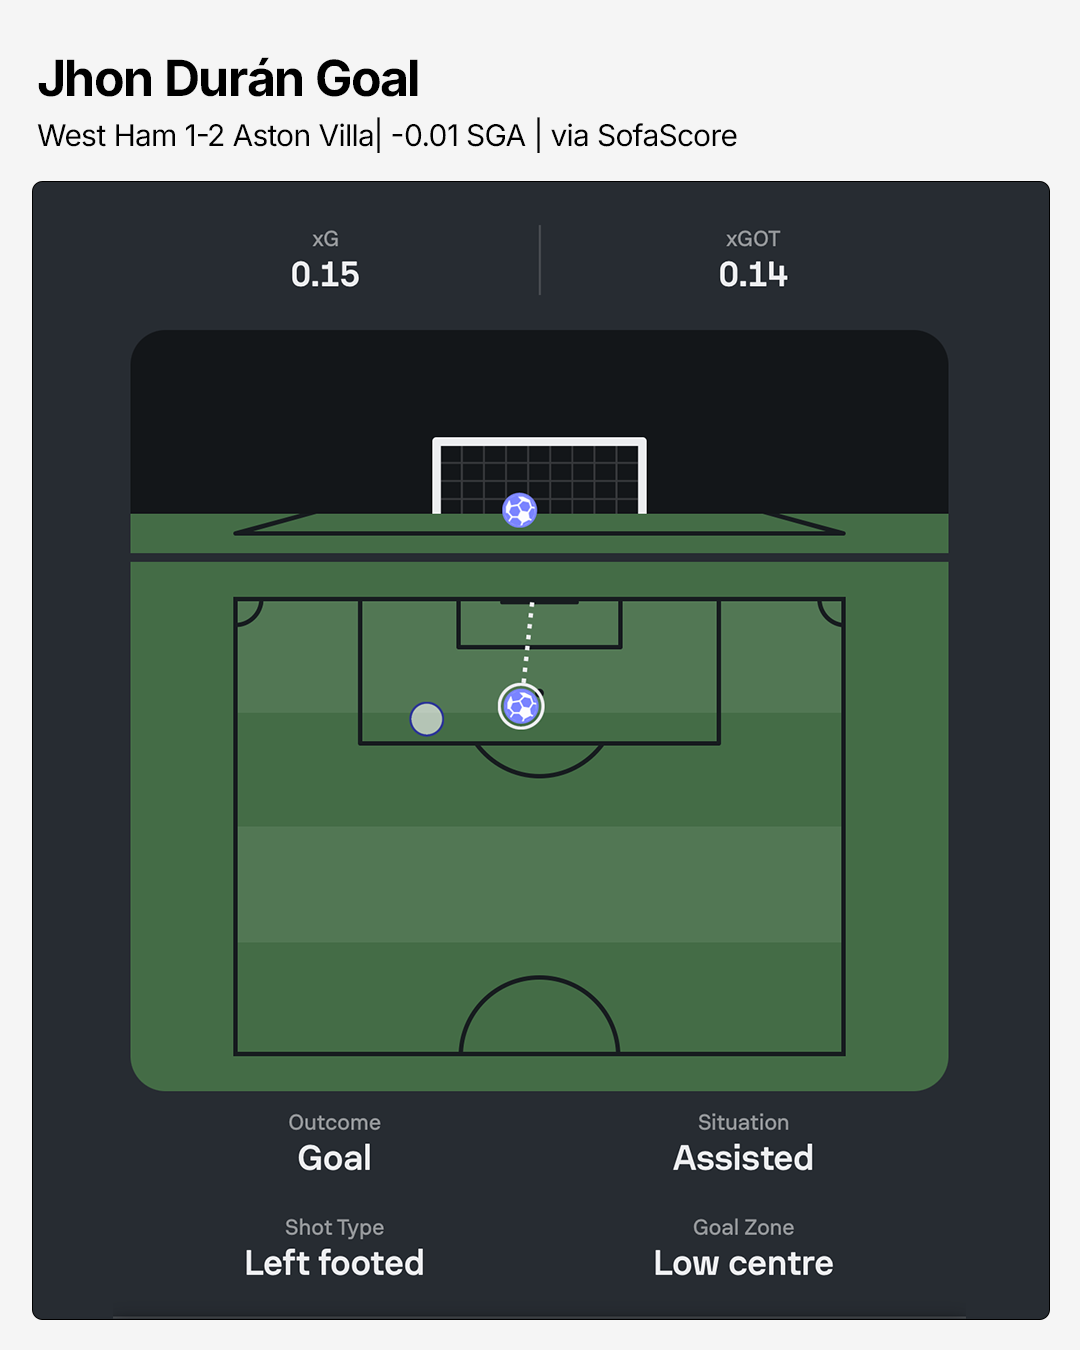
Task: Click the shot-origin ball in the penalty box
Action: (521, 706)
